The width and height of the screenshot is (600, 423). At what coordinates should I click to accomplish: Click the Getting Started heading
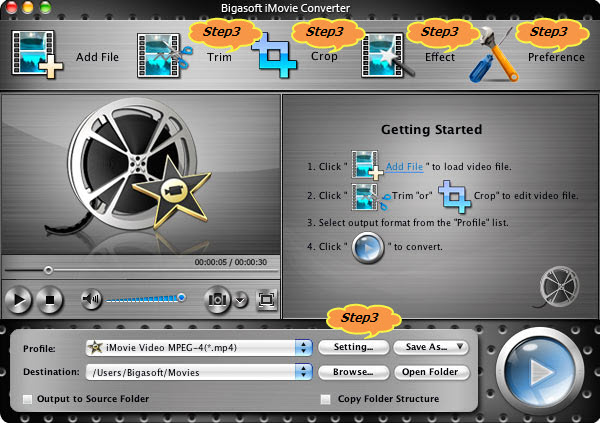point(432,129)
